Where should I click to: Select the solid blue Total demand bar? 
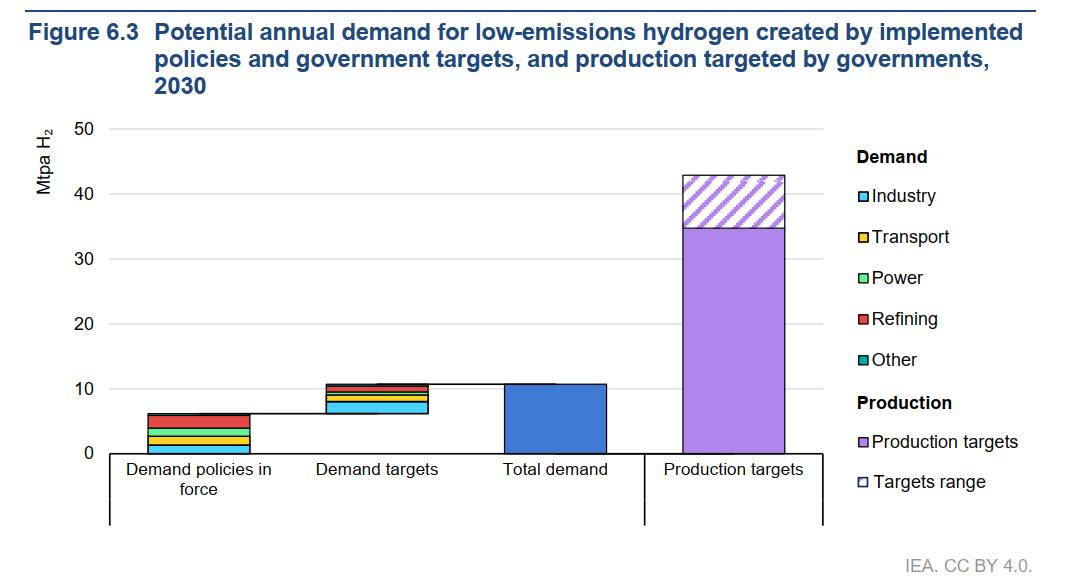point(555,419)
